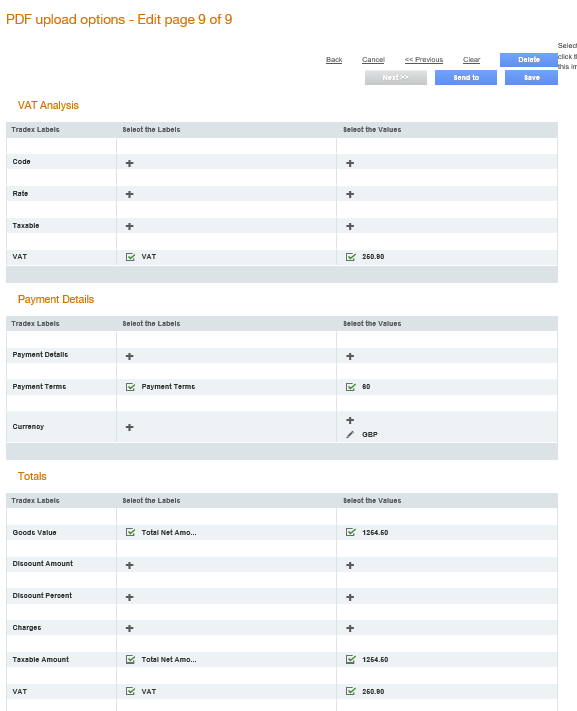
Task: Click the page title 'PDF upload options - Edit page 9 of 9'
Action: (x=119, y=19)
